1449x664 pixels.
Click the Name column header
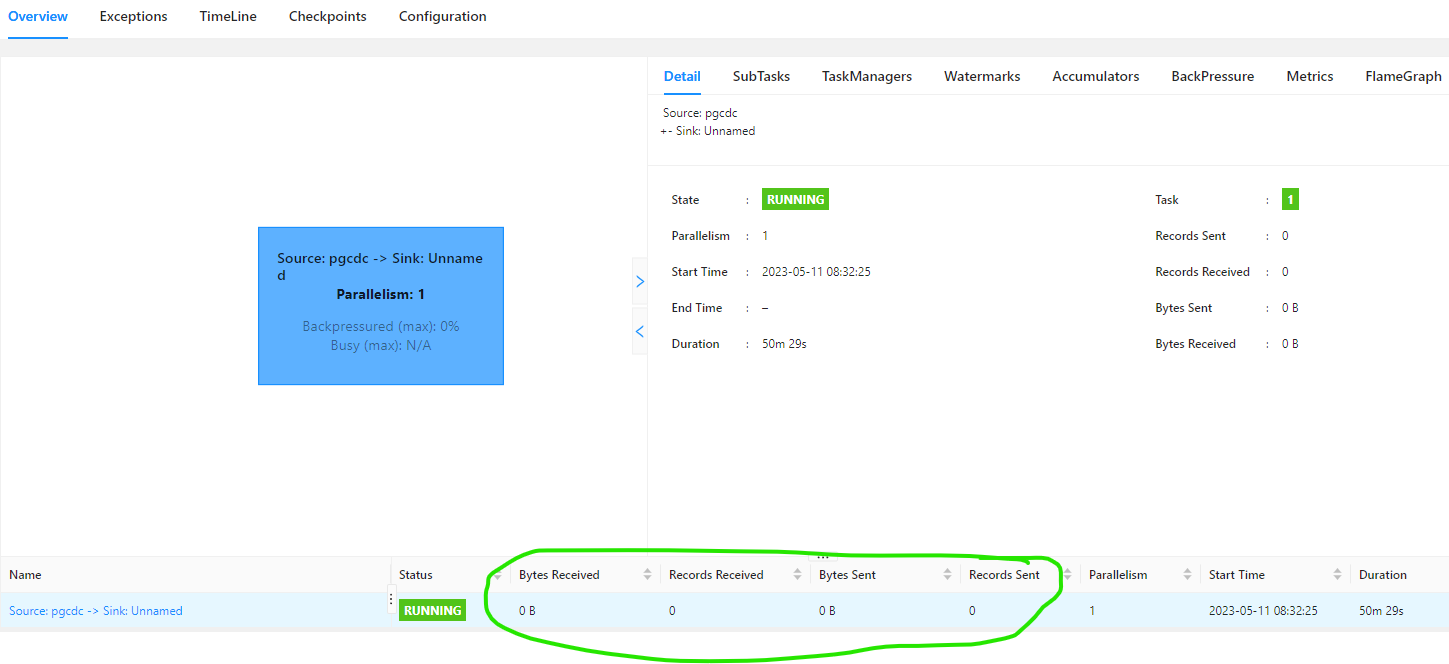point(25,574)
